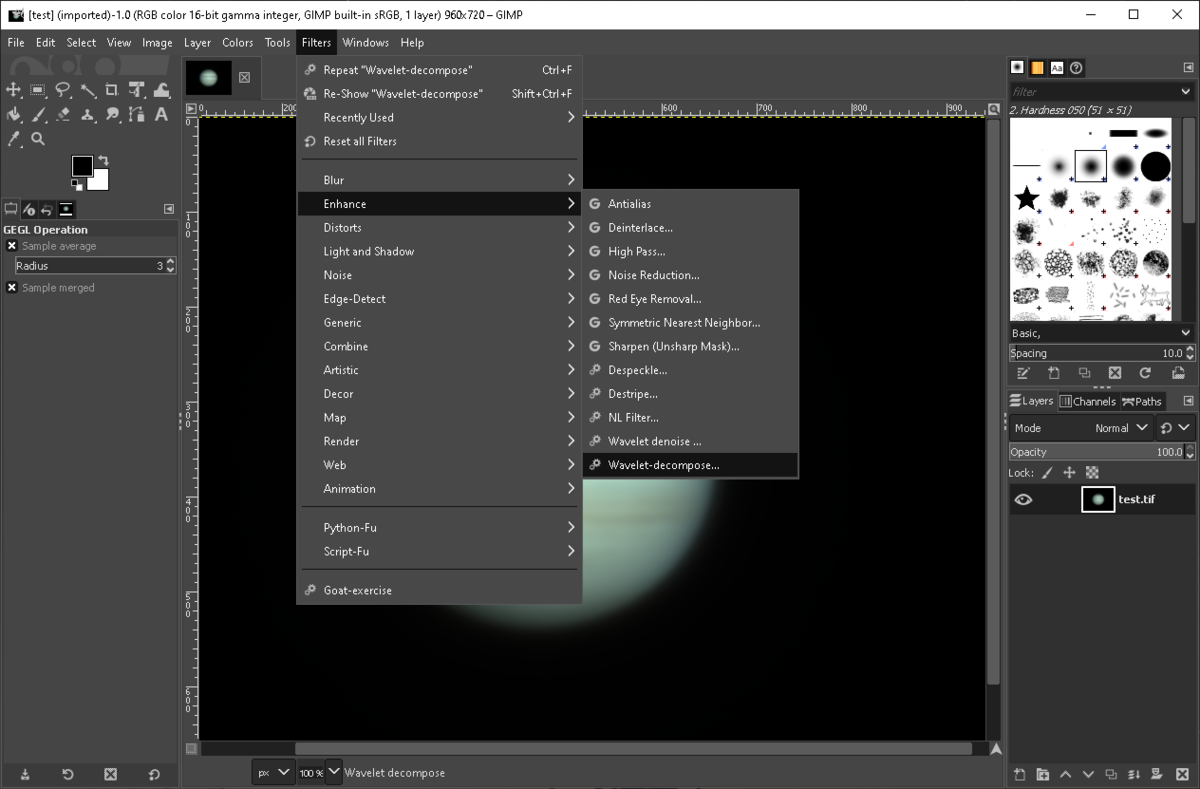Open the layer mode group switcher
This screenshot has width=1200, height=789.
pos(1176,428)
